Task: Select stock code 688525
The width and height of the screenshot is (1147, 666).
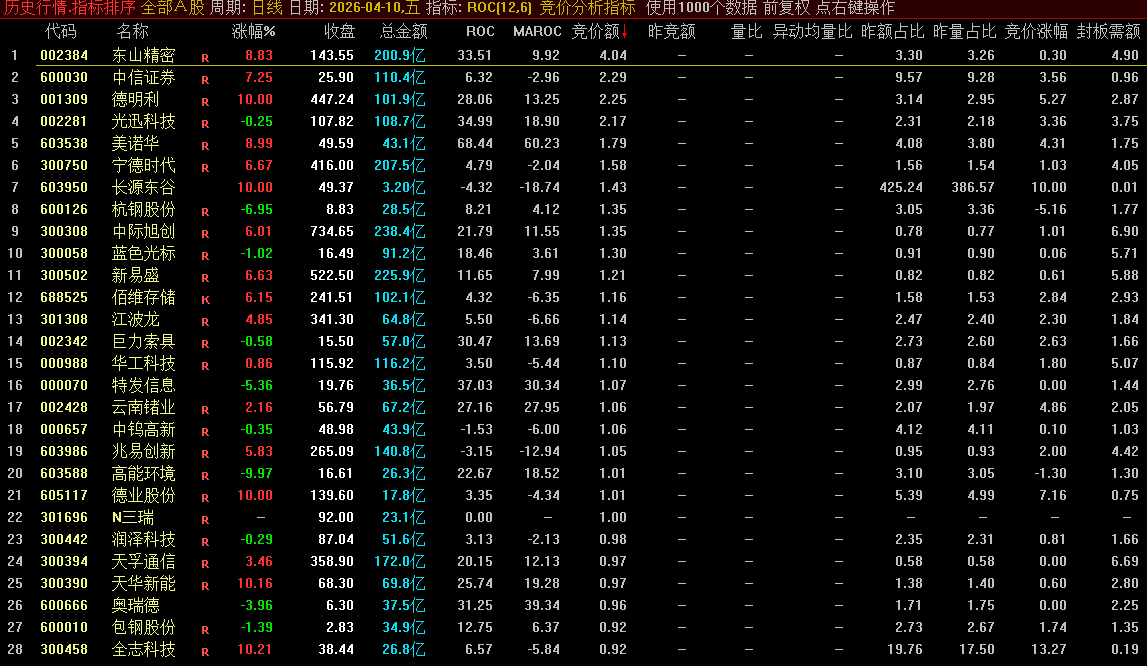Action: 64,297
